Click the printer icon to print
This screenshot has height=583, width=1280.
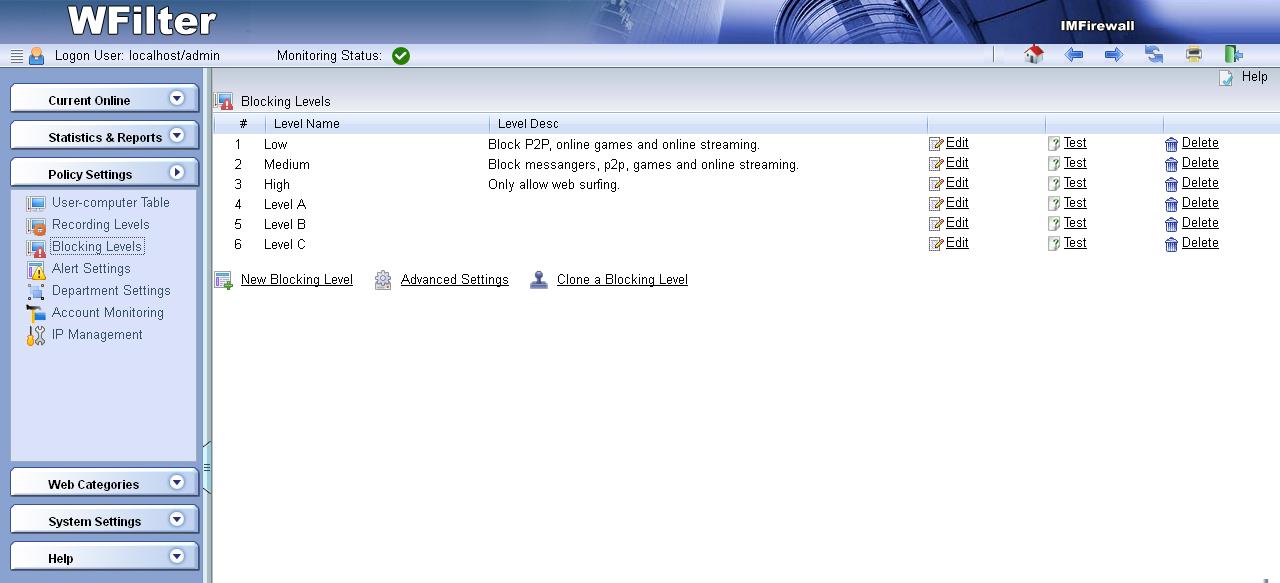(x=1193, y=55)
